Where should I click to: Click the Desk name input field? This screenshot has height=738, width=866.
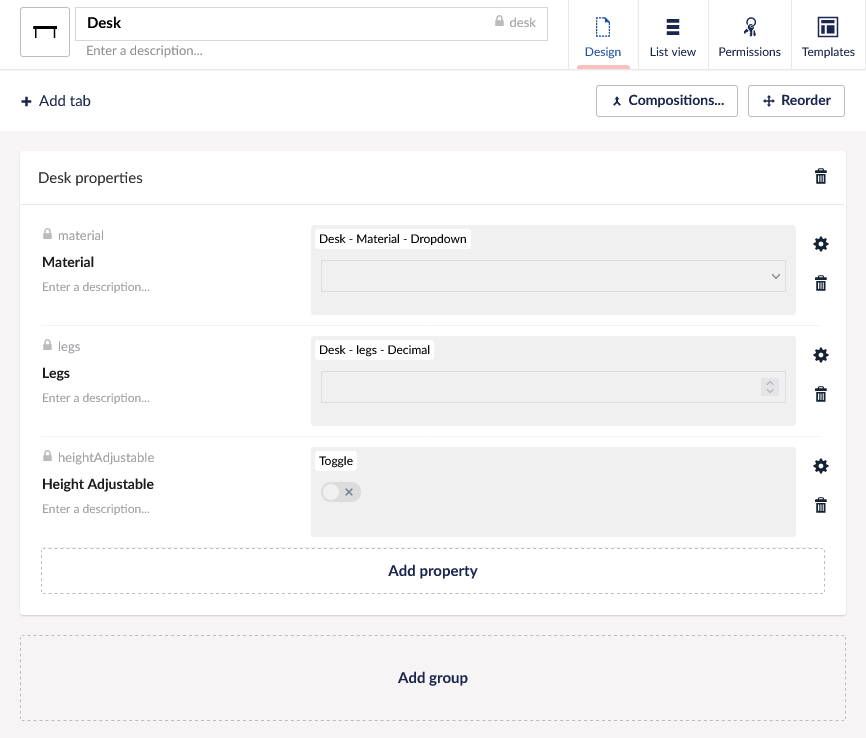point(285,23)
